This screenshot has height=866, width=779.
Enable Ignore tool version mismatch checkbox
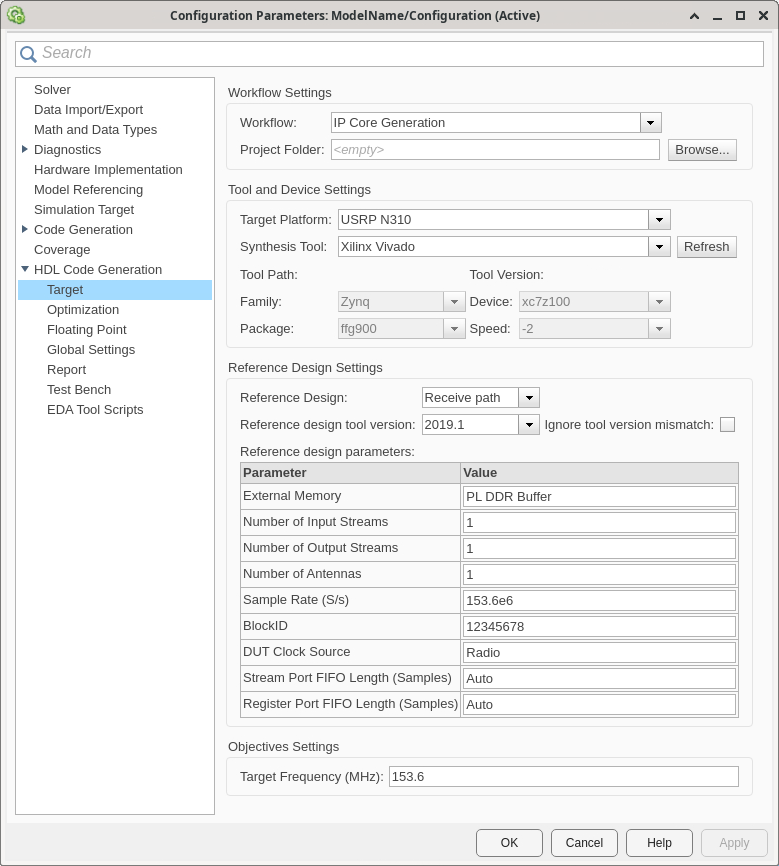727,424
